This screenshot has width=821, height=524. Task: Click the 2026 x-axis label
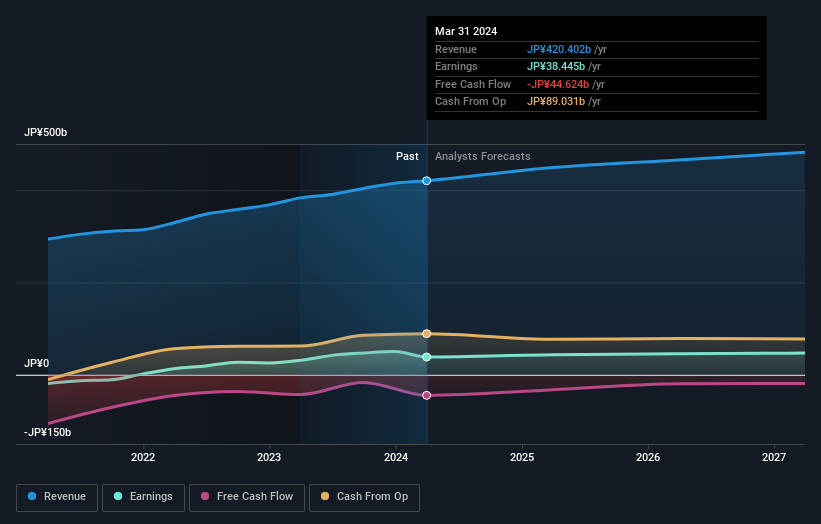648,457
